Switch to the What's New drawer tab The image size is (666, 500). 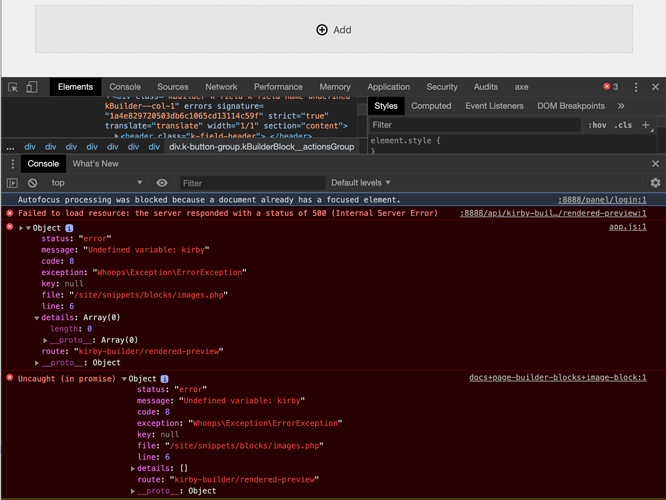coord(95,164)
